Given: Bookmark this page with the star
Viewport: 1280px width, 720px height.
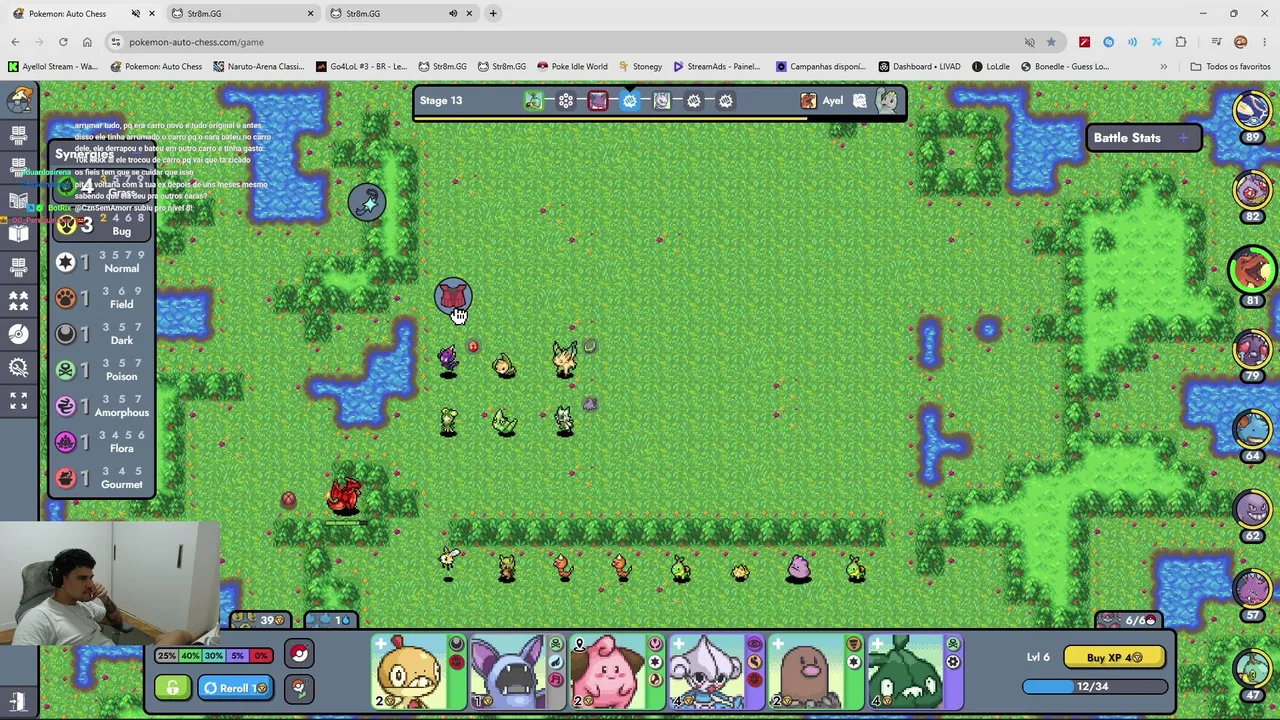Looking at the screenshot, I should [x=1051, y=42].
